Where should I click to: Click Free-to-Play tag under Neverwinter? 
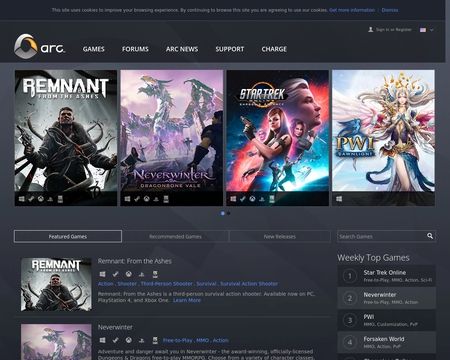pos(177,340)
